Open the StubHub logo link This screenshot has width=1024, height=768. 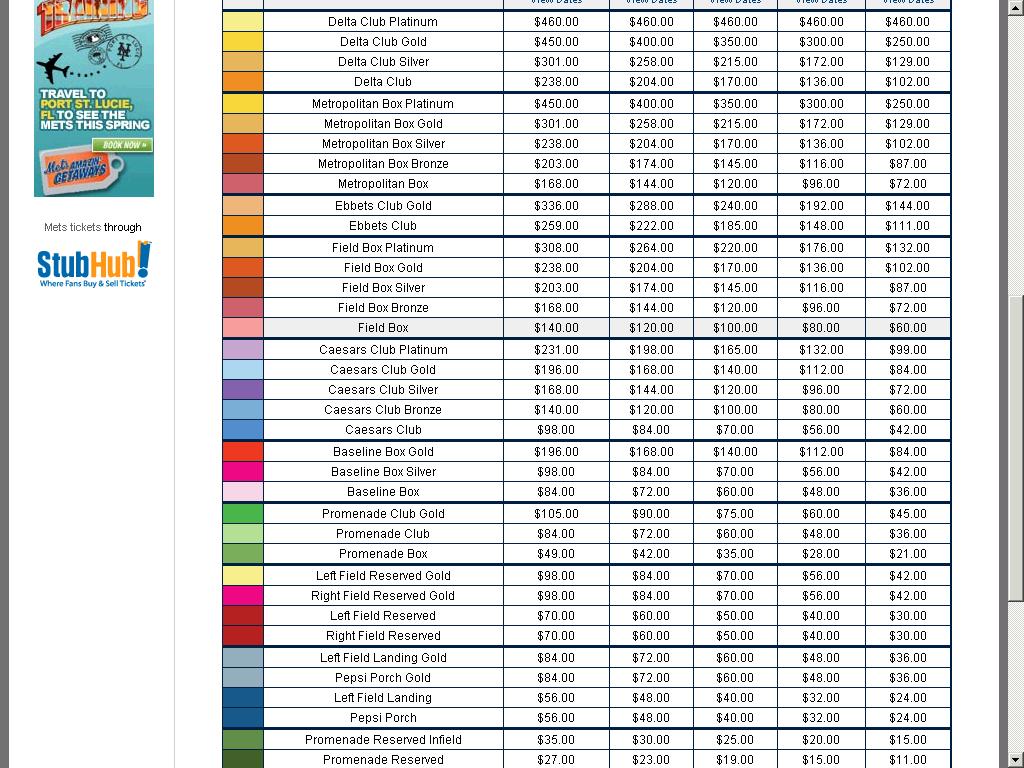(x=94, y=264)
